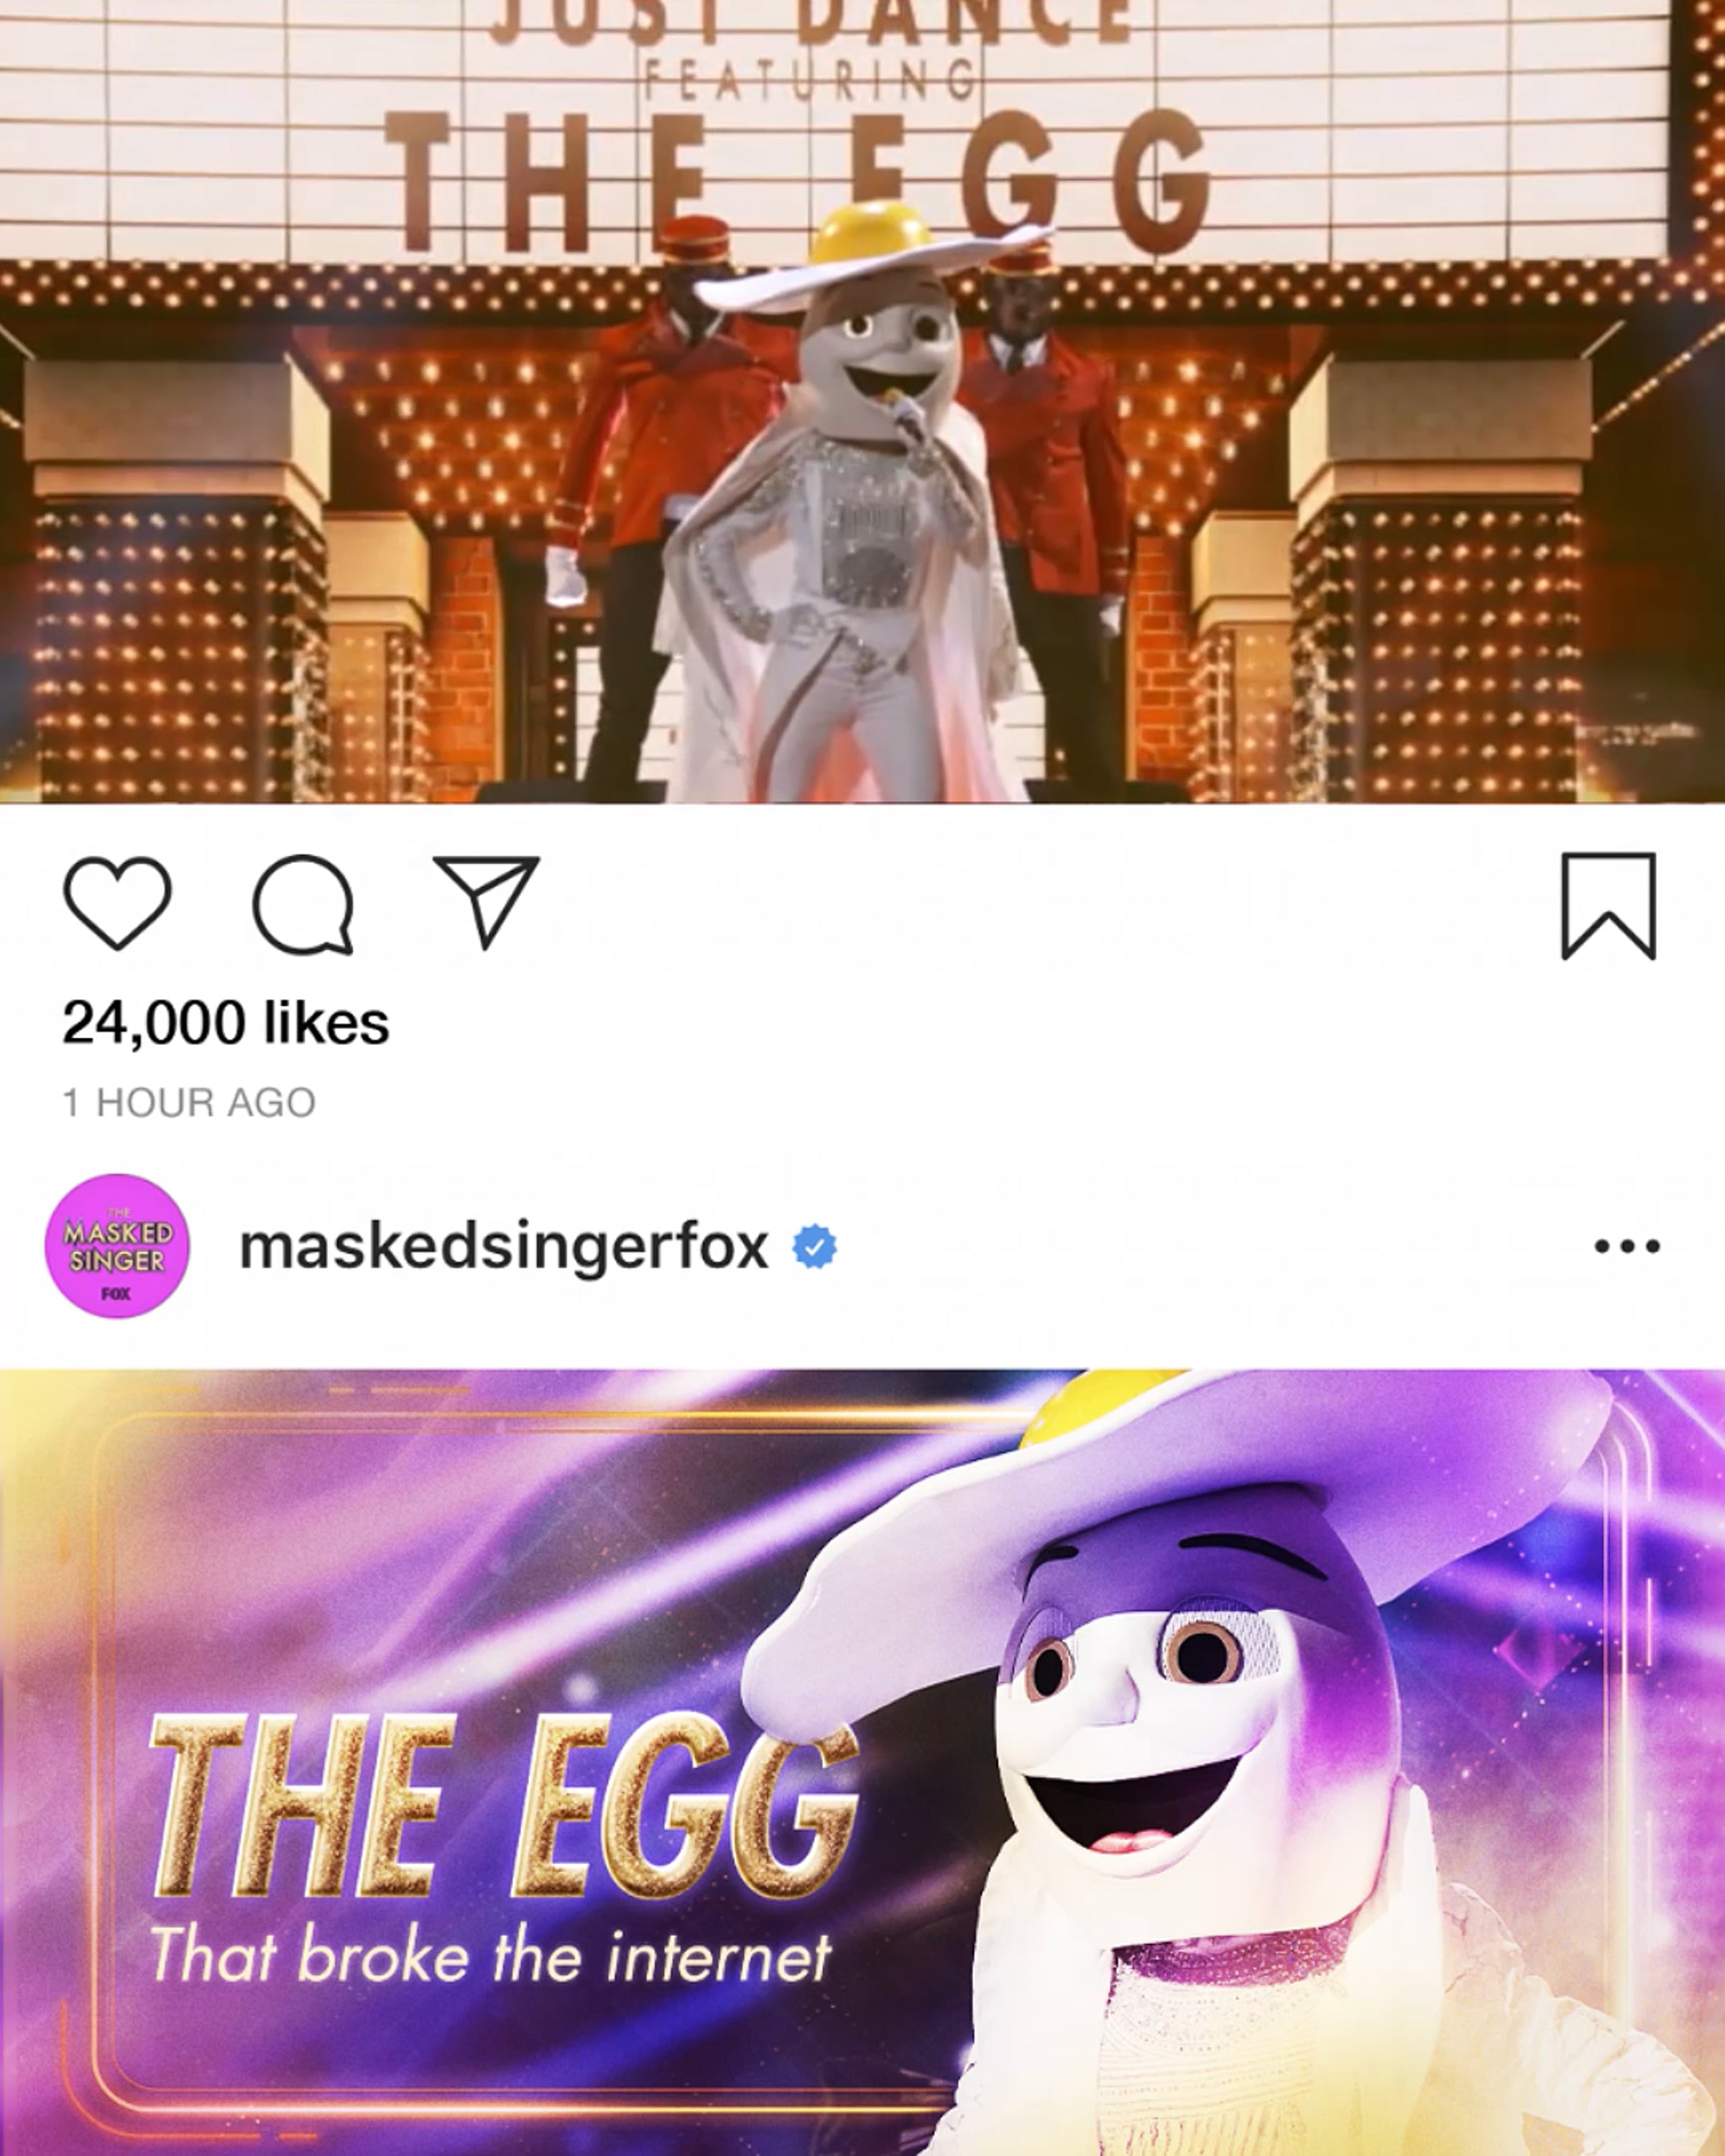Save the post with the bookmark icon
The width and height of the screenshot is (1725, 2156).
(x=1608, y=906)
